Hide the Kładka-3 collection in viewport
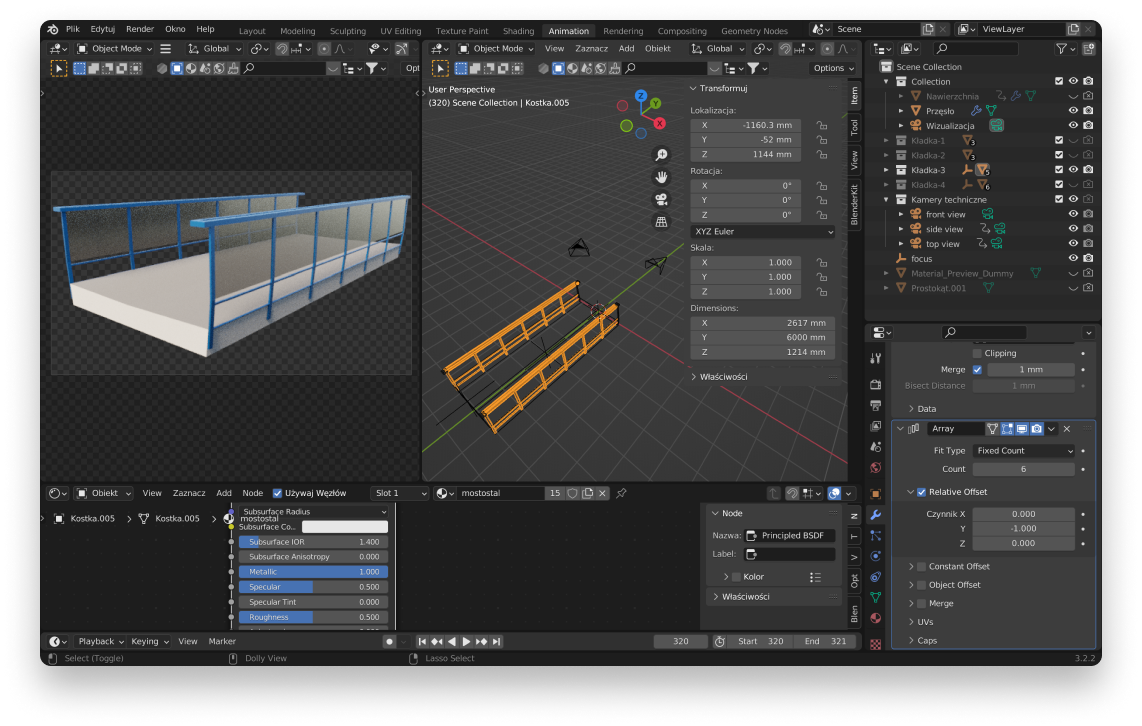Screen dimensions: 1142x726 coord(1073,170)
